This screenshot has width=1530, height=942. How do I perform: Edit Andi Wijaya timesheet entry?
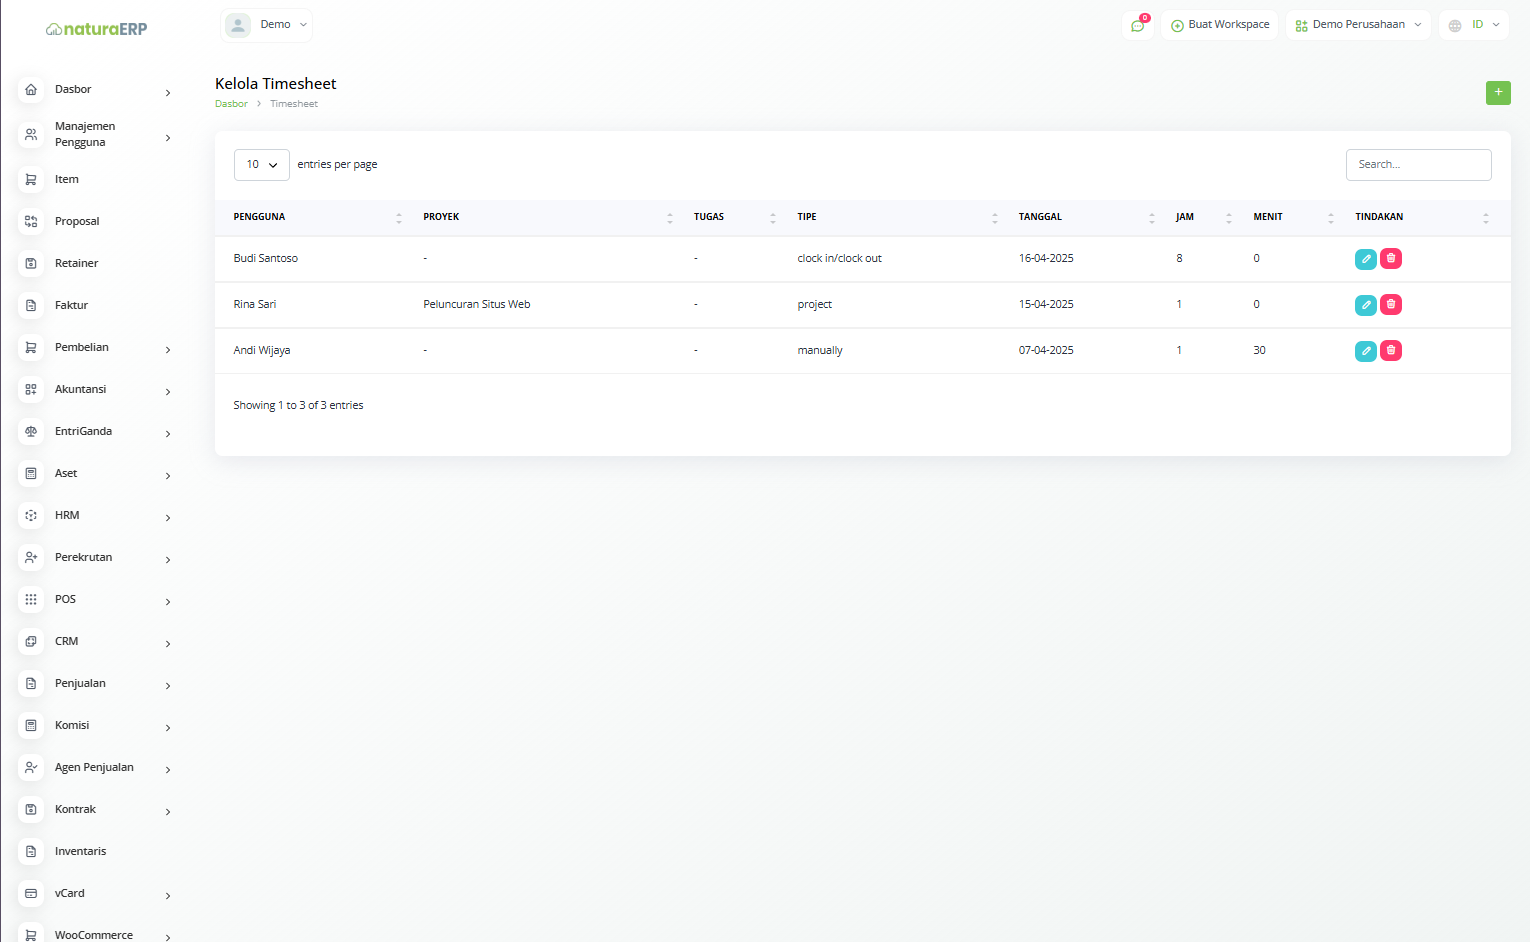[x=1366, y=351]
